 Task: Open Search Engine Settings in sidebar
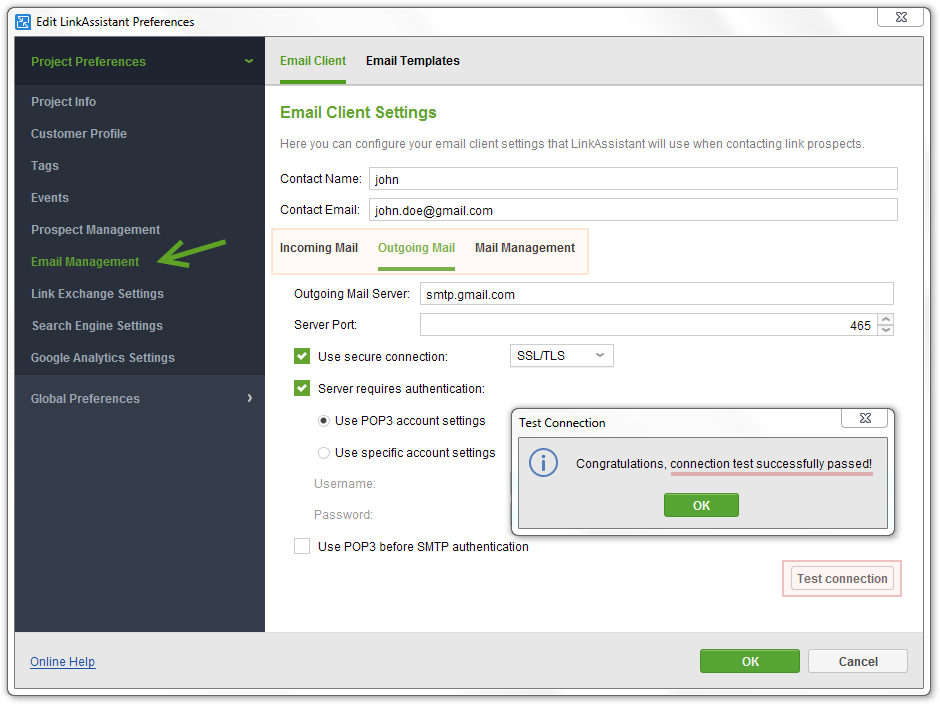coord(97,326)
